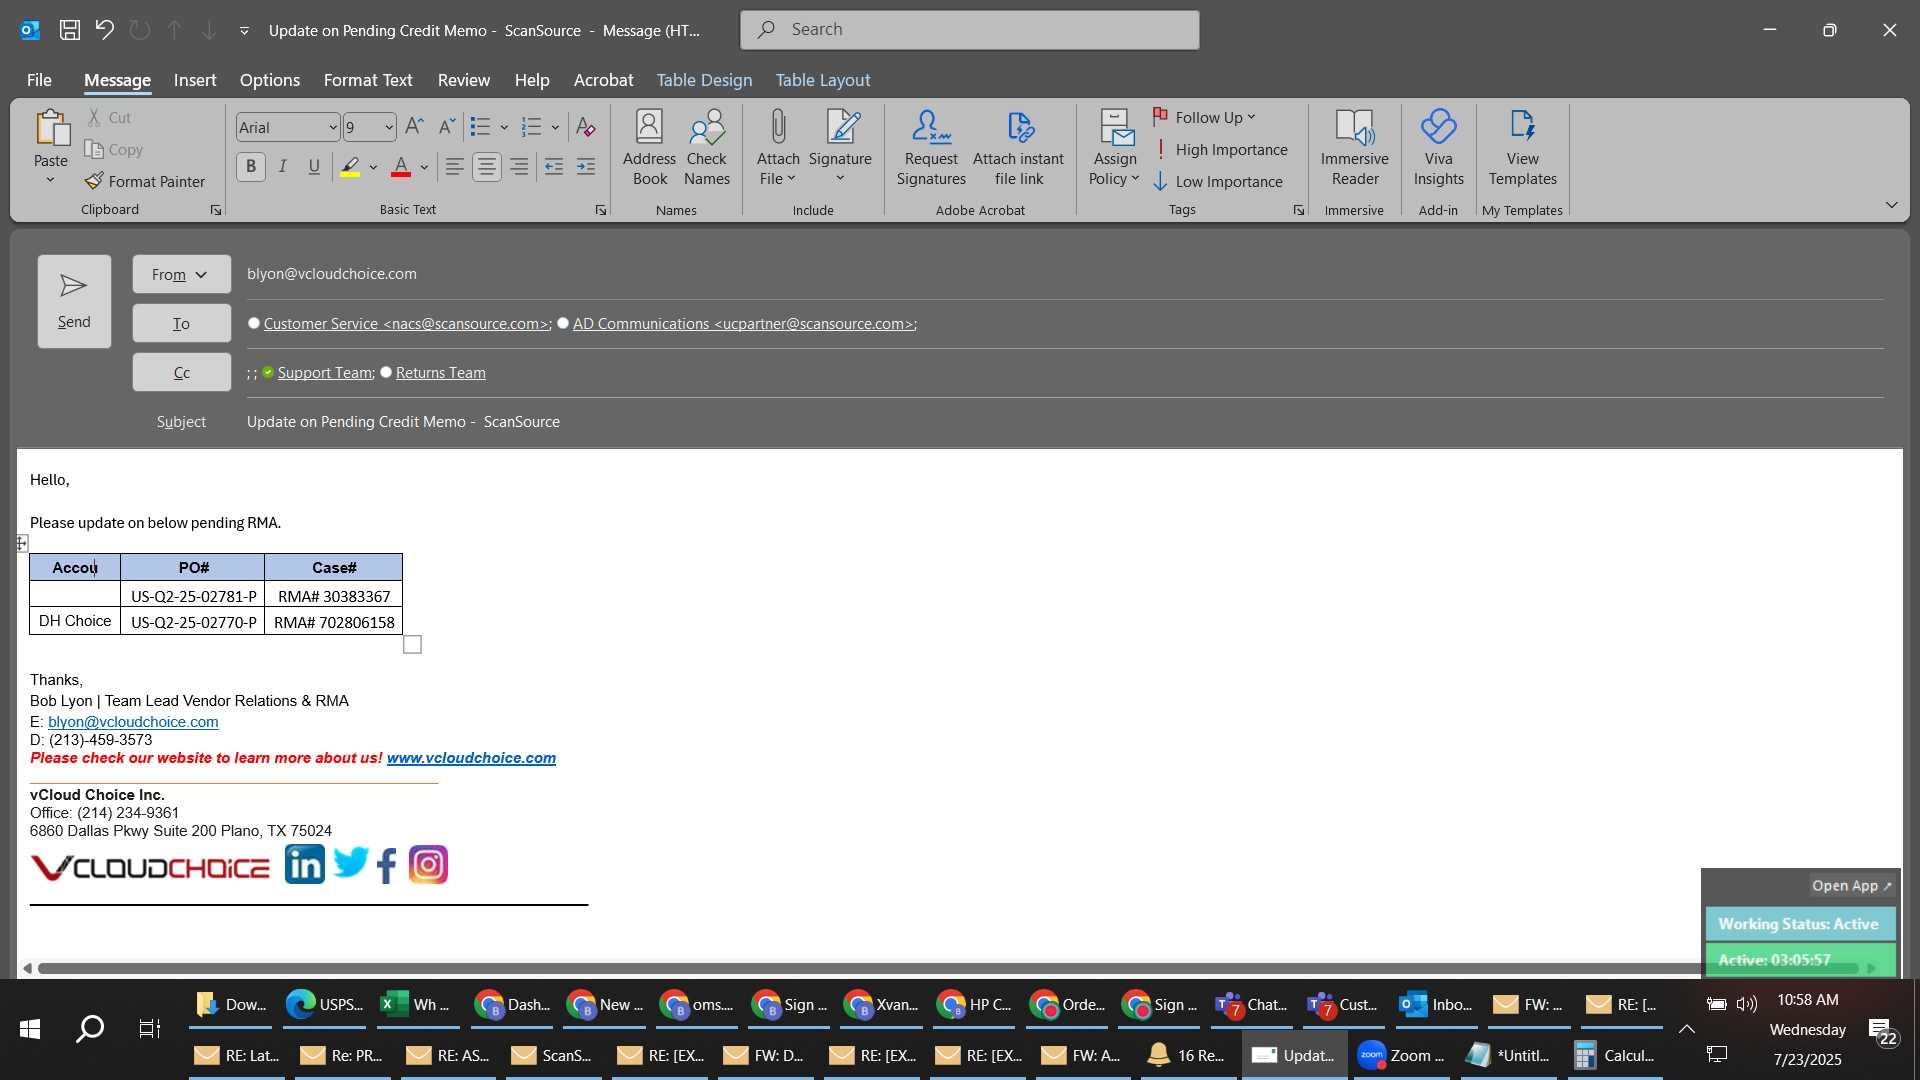Open the font size dropdown

click(x=389, y=127)
